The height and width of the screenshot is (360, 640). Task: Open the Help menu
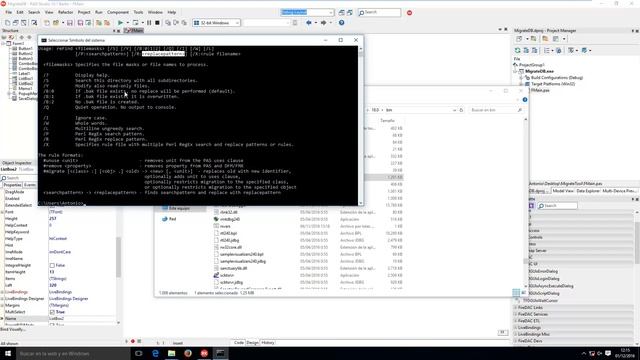(x=172, y=12)
